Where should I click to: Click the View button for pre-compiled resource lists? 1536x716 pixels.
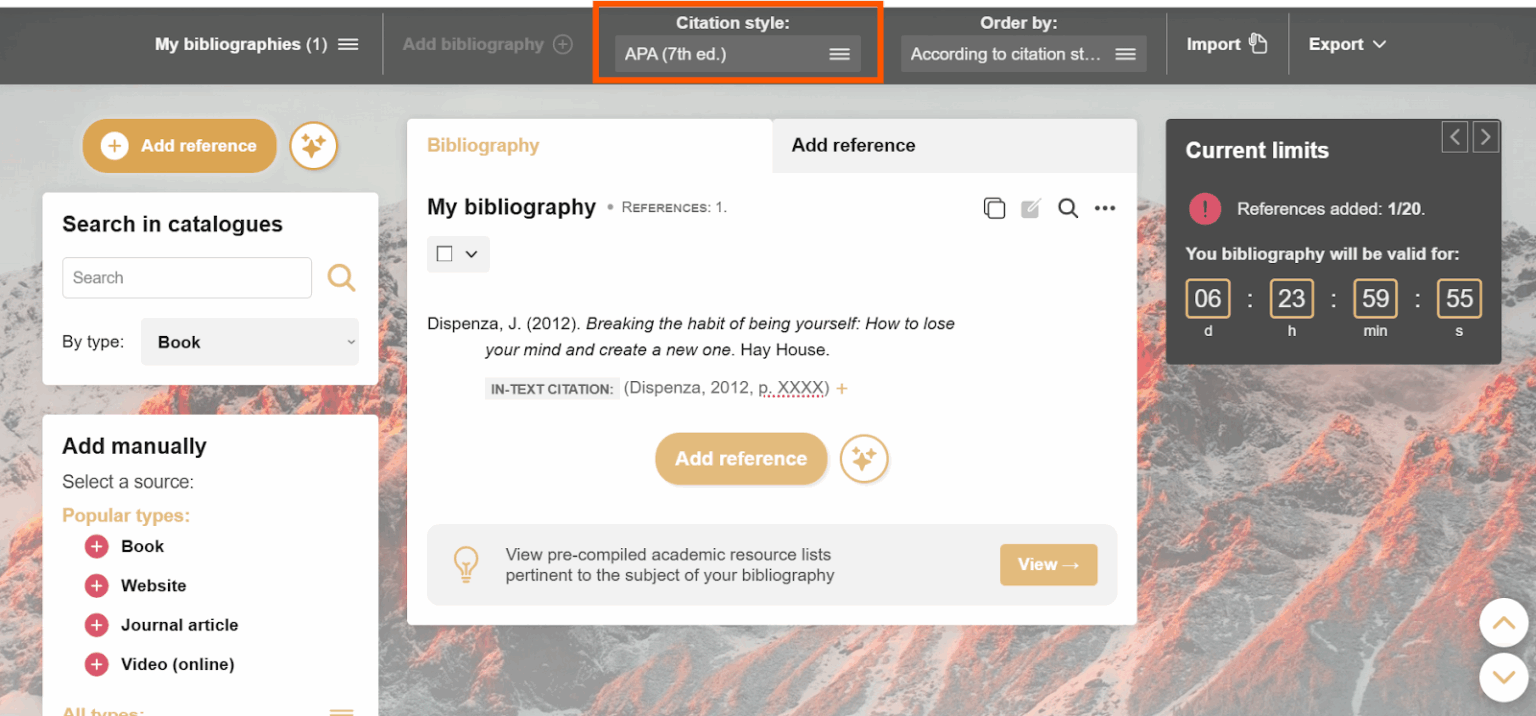(x=1048, y=564)
